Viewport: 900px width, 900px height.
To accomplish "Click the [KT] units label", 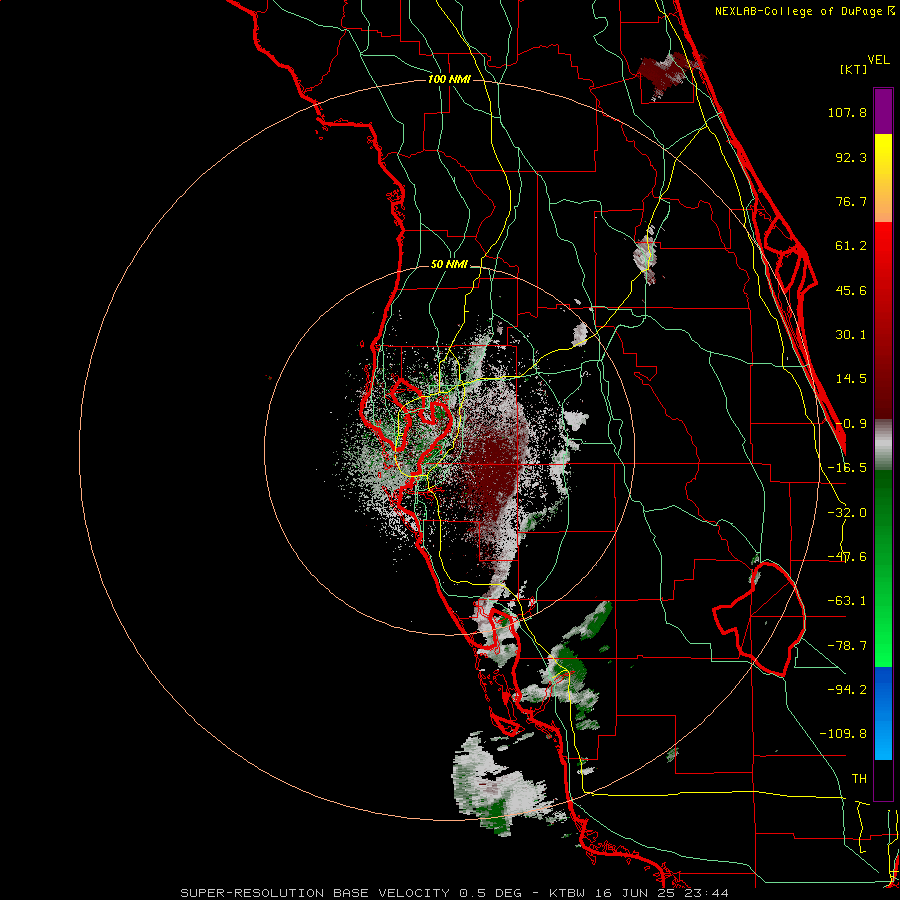I will tap(853, 69).
